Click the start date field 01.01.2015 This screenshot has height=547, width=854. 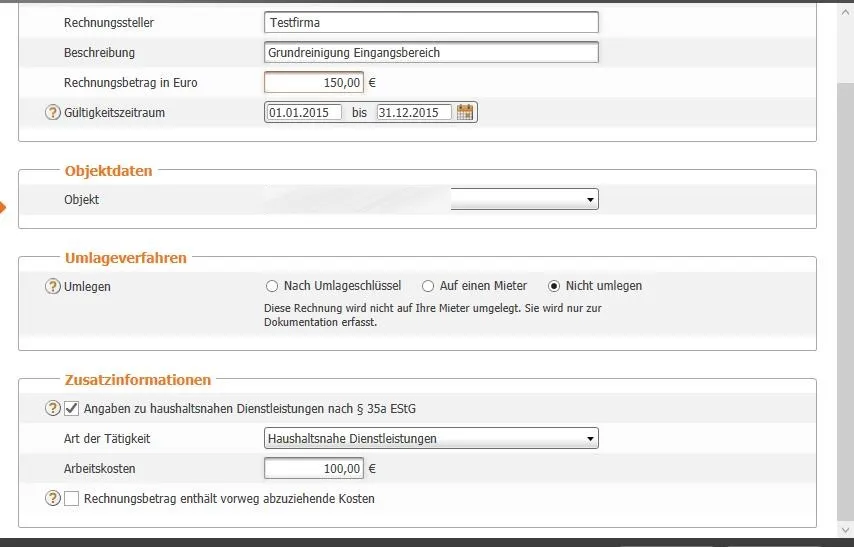(x=304, y=113)
